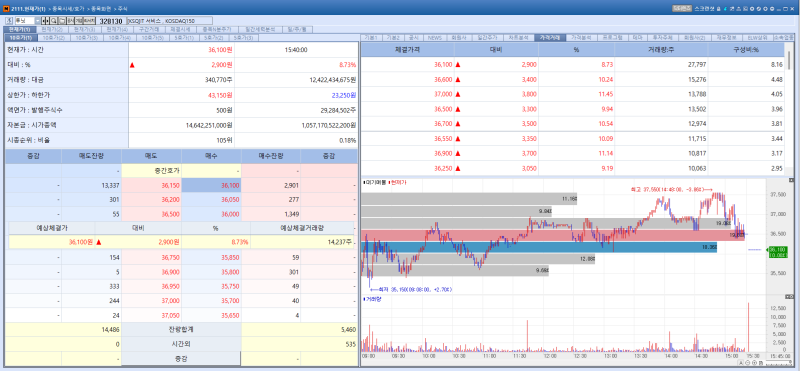
Task: Click the 시간외 label cell
Action: 182,344
